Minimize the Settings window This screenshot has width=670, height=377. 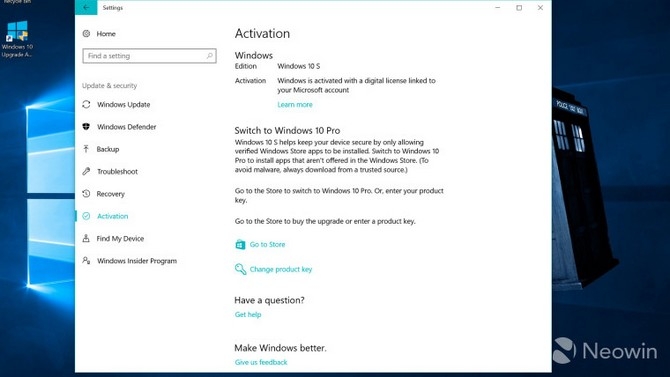click(x=497, y=7)
